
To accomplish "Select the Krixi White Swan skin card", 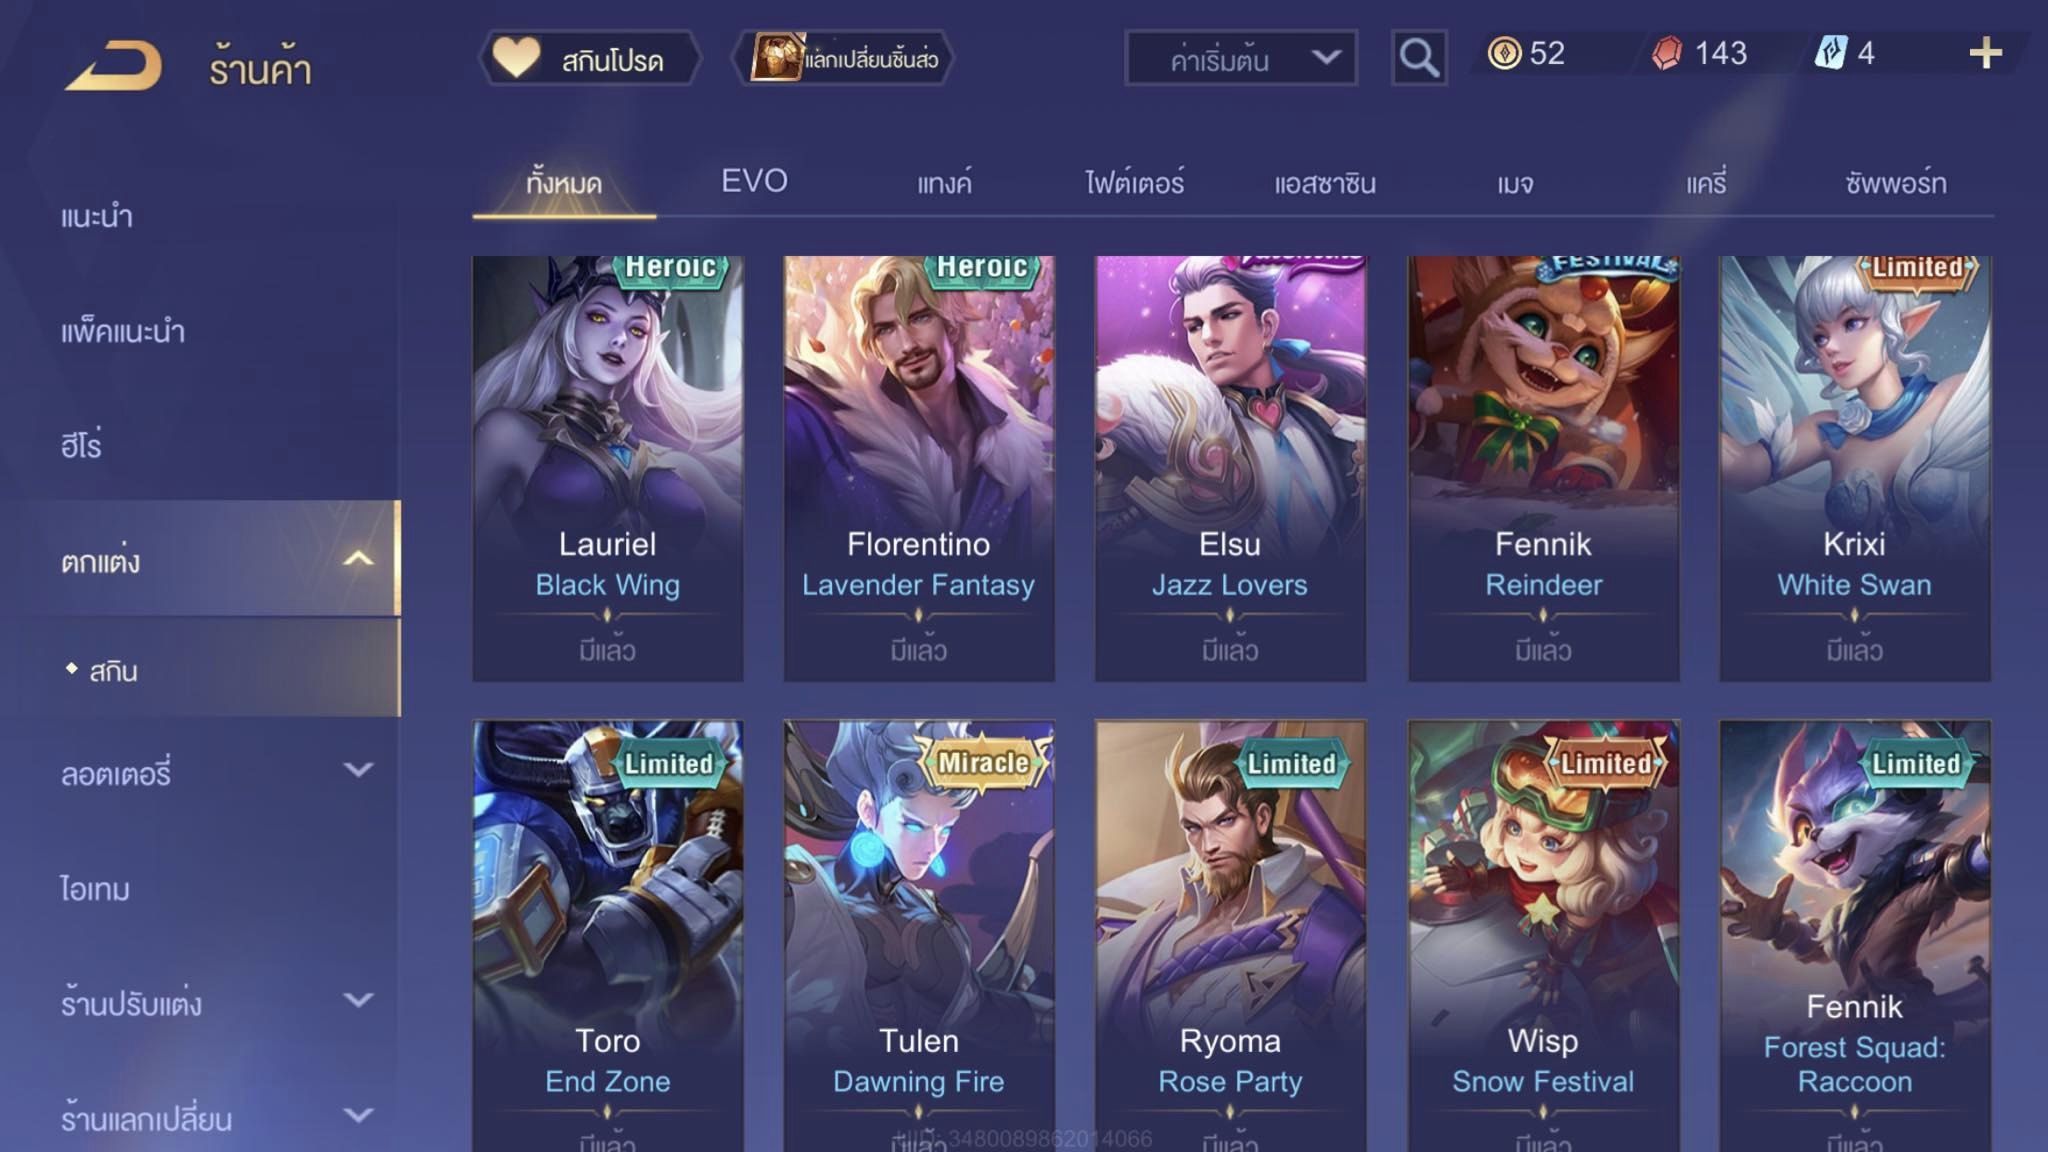I will 1855,469.
